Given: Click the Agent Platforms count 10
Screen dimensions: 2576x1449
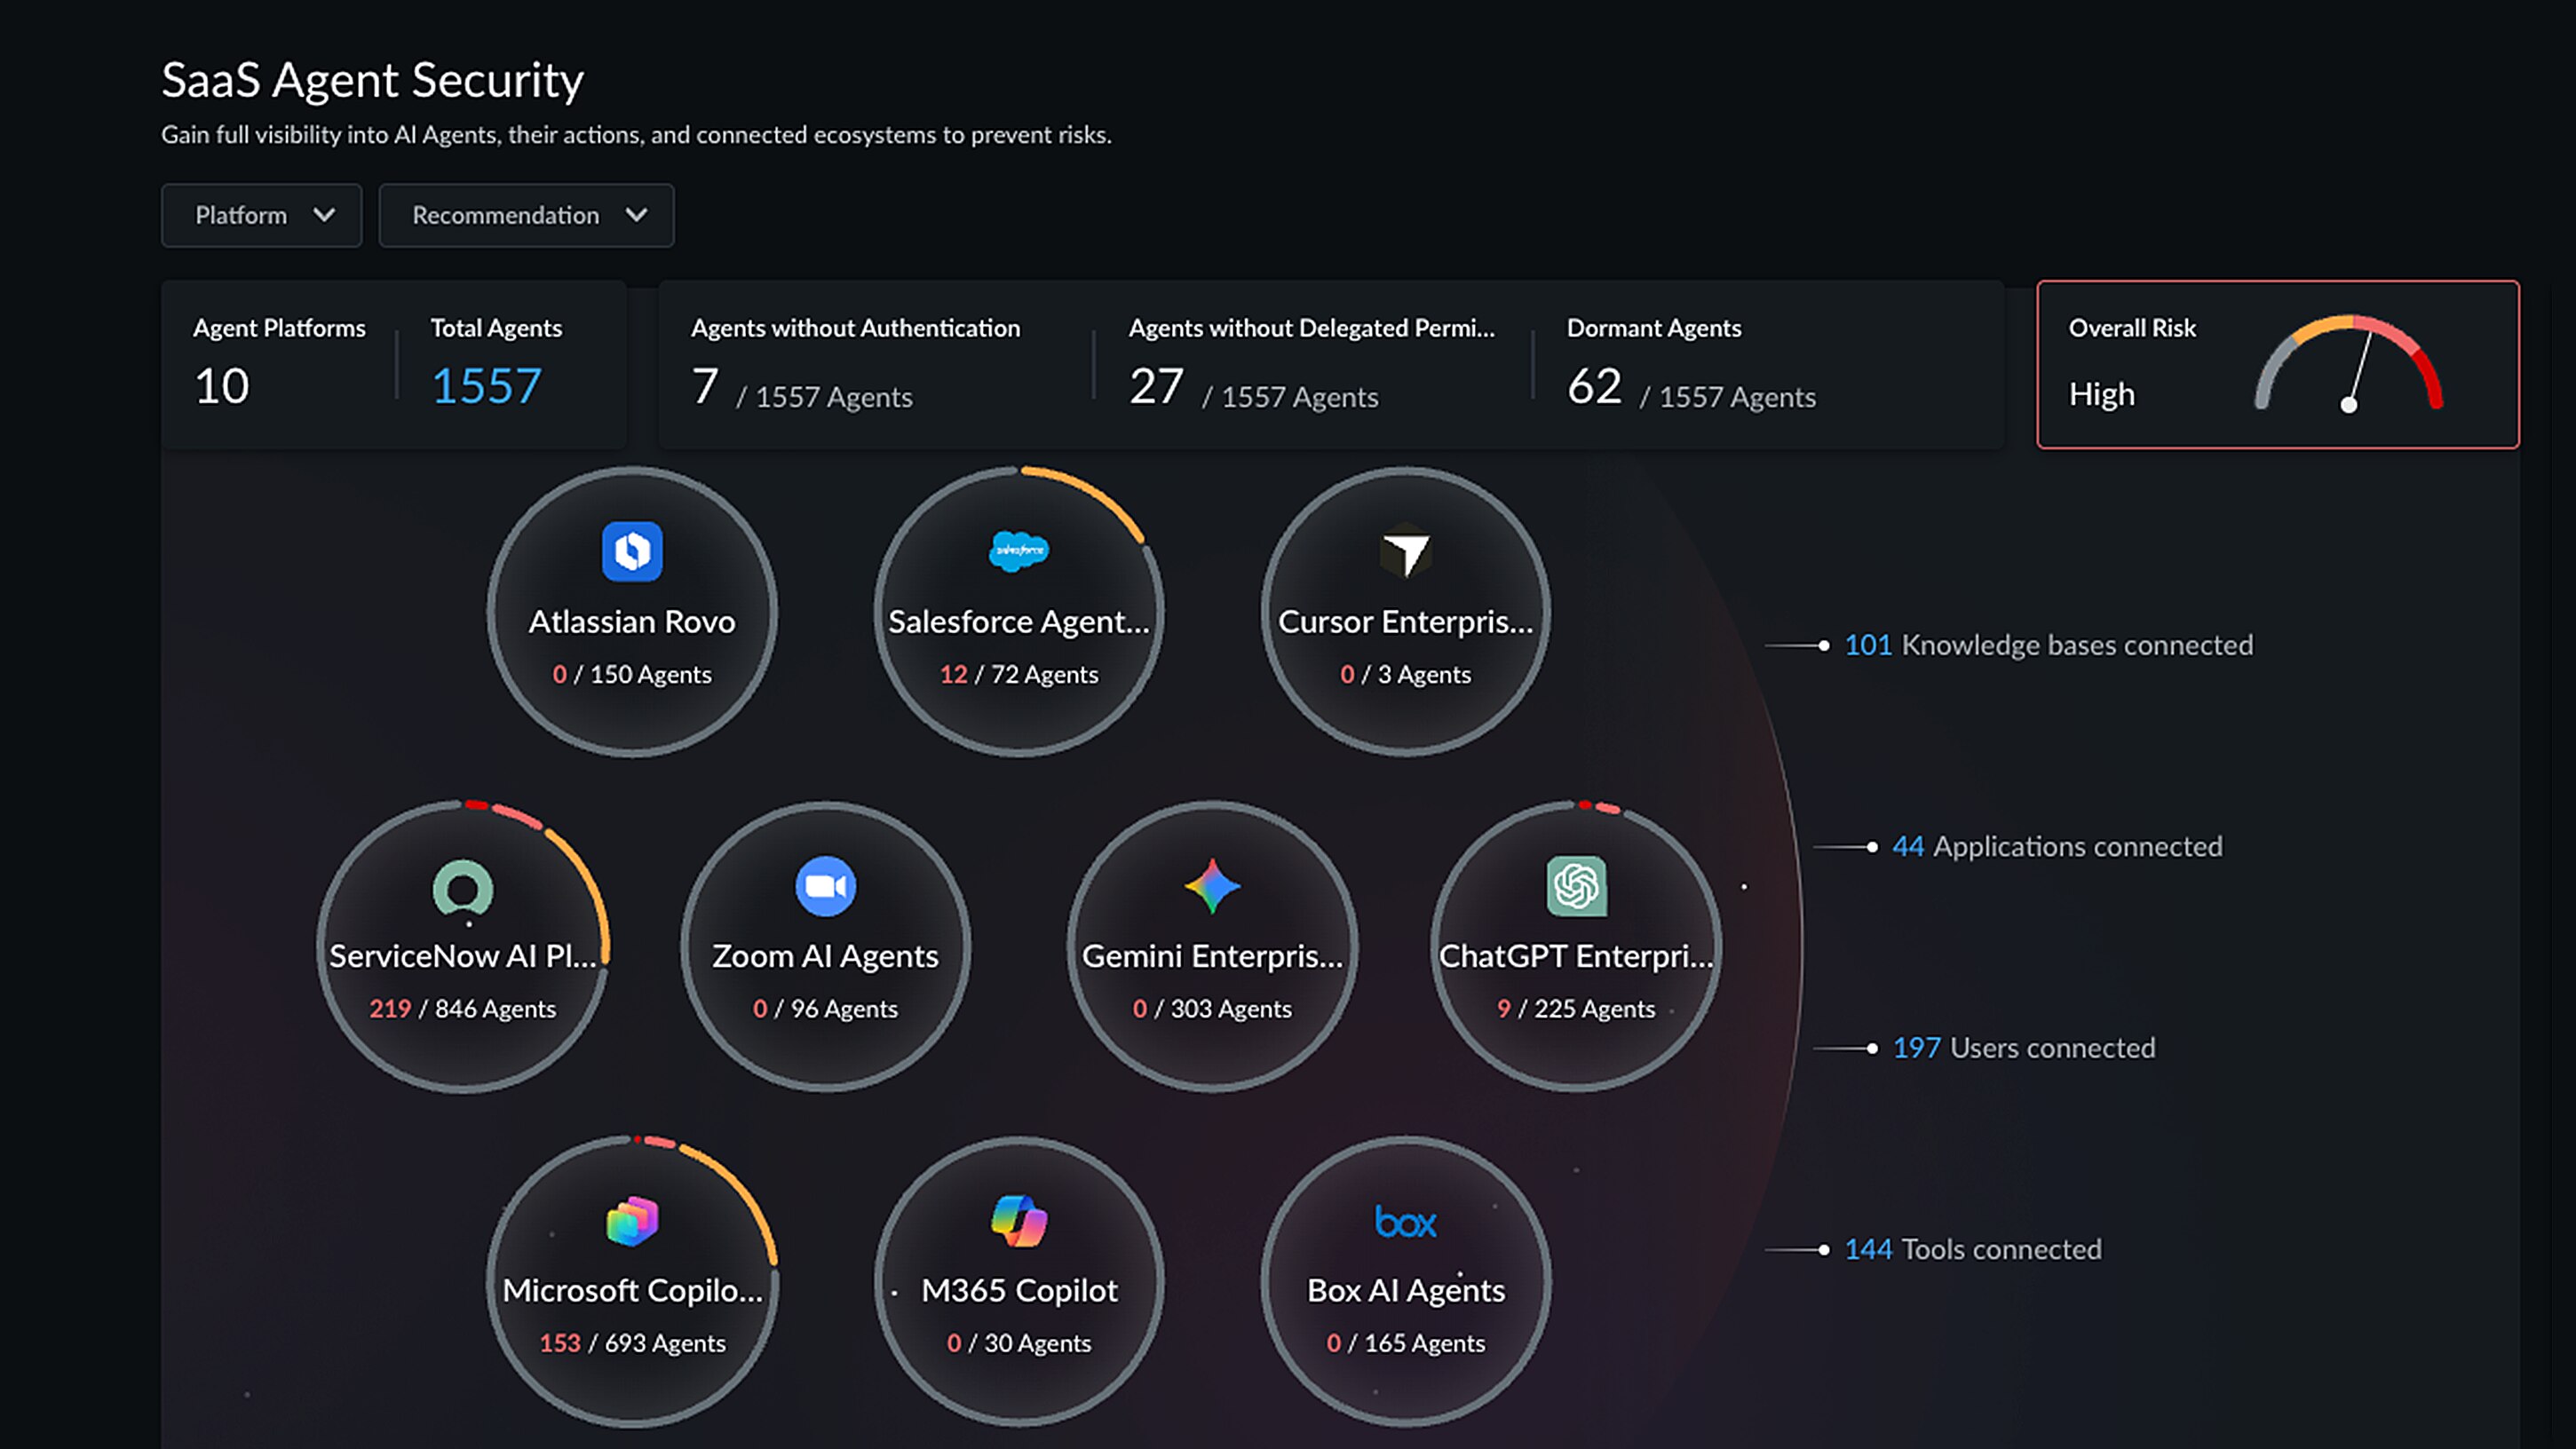Looking at the screenshot, I should click(221, 386).
